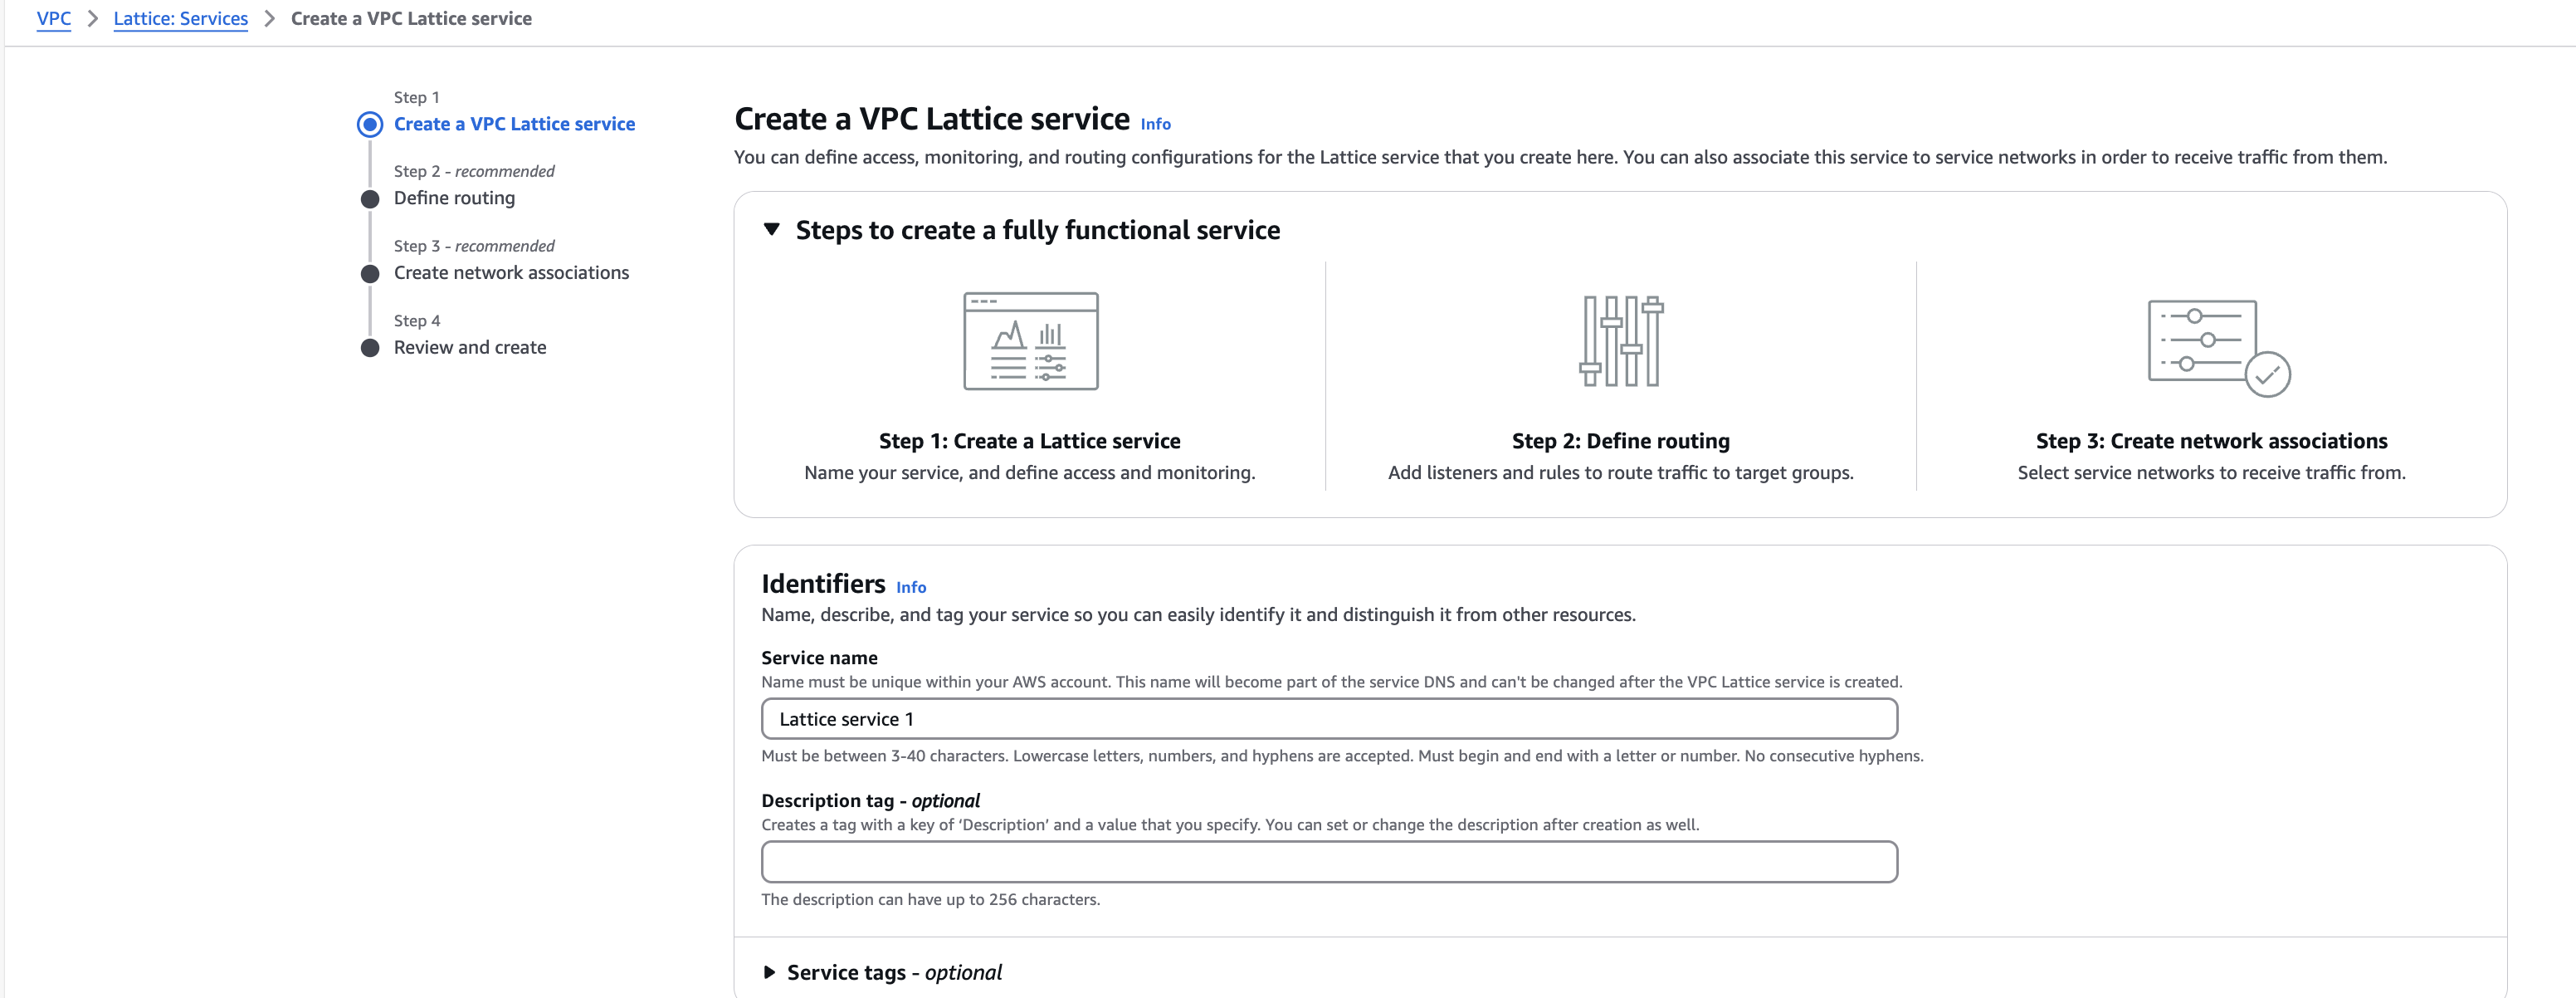Select Create network associations wizard step
The height and width of the screenshot is (998, 2576).
pyautogui.click(x=511, y=273)
